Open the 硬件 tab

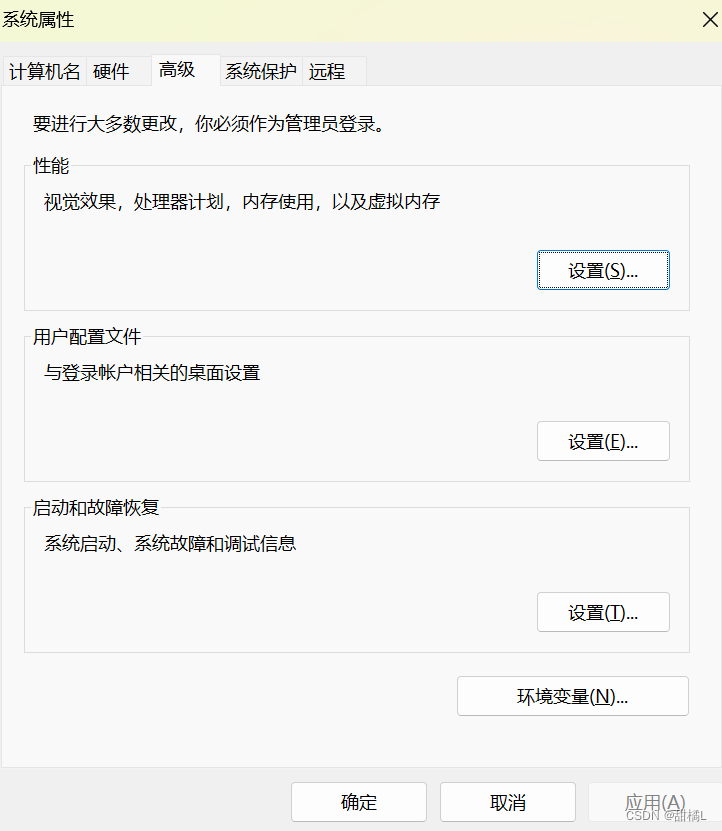[119, 71]
